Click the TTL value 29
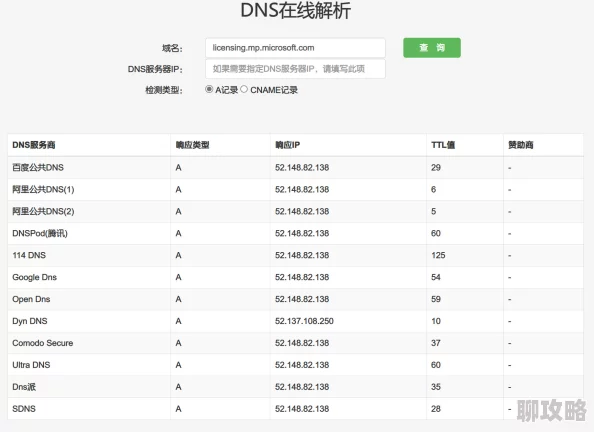 pos(436,167)
